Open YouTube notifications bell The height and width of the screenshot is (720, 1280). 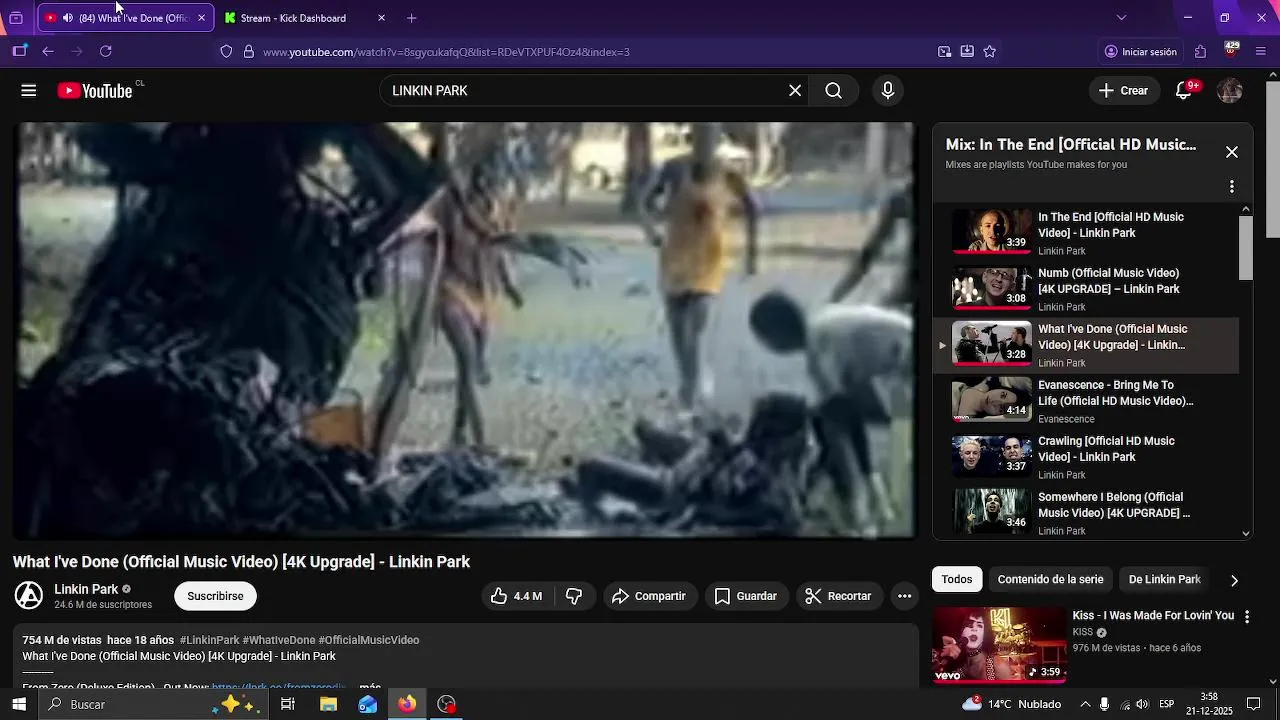pyautogui.click(x=1184, y=91)
